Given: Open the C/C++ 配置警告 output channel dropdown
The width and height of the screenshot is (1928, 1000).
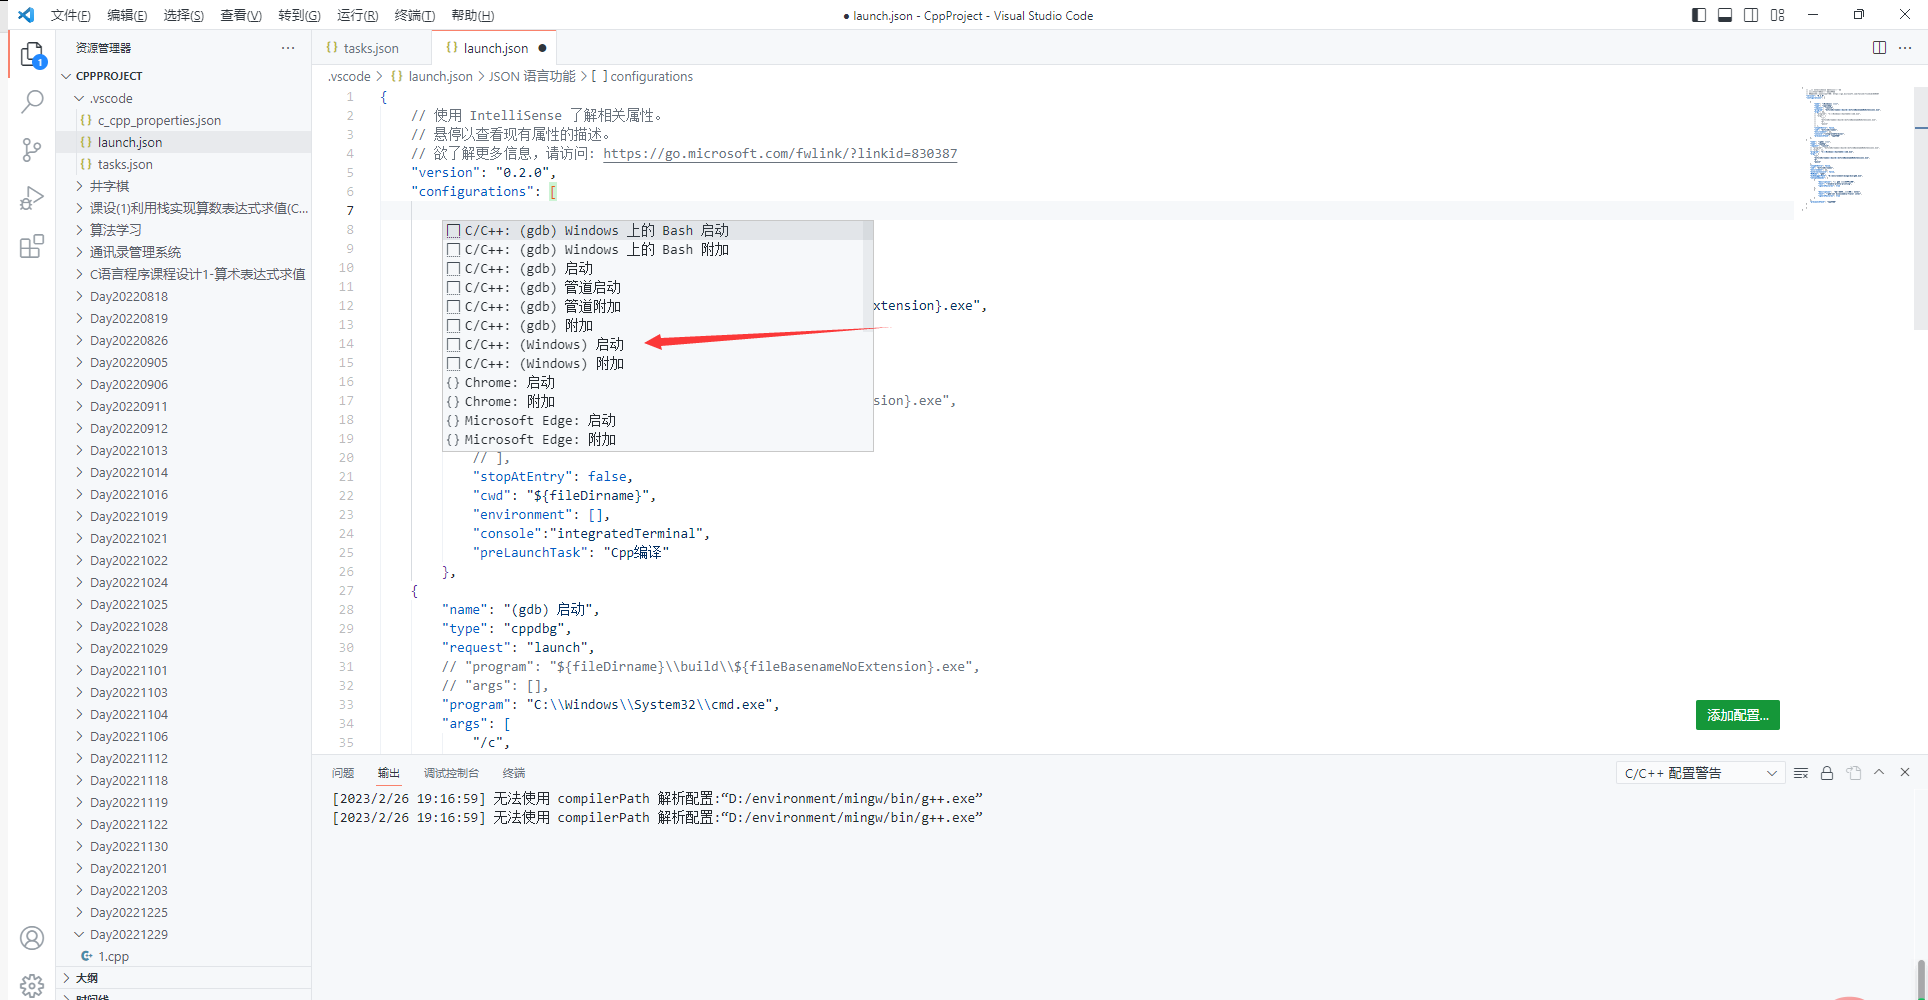Looking at the screenshot, I should point(1700,773).
